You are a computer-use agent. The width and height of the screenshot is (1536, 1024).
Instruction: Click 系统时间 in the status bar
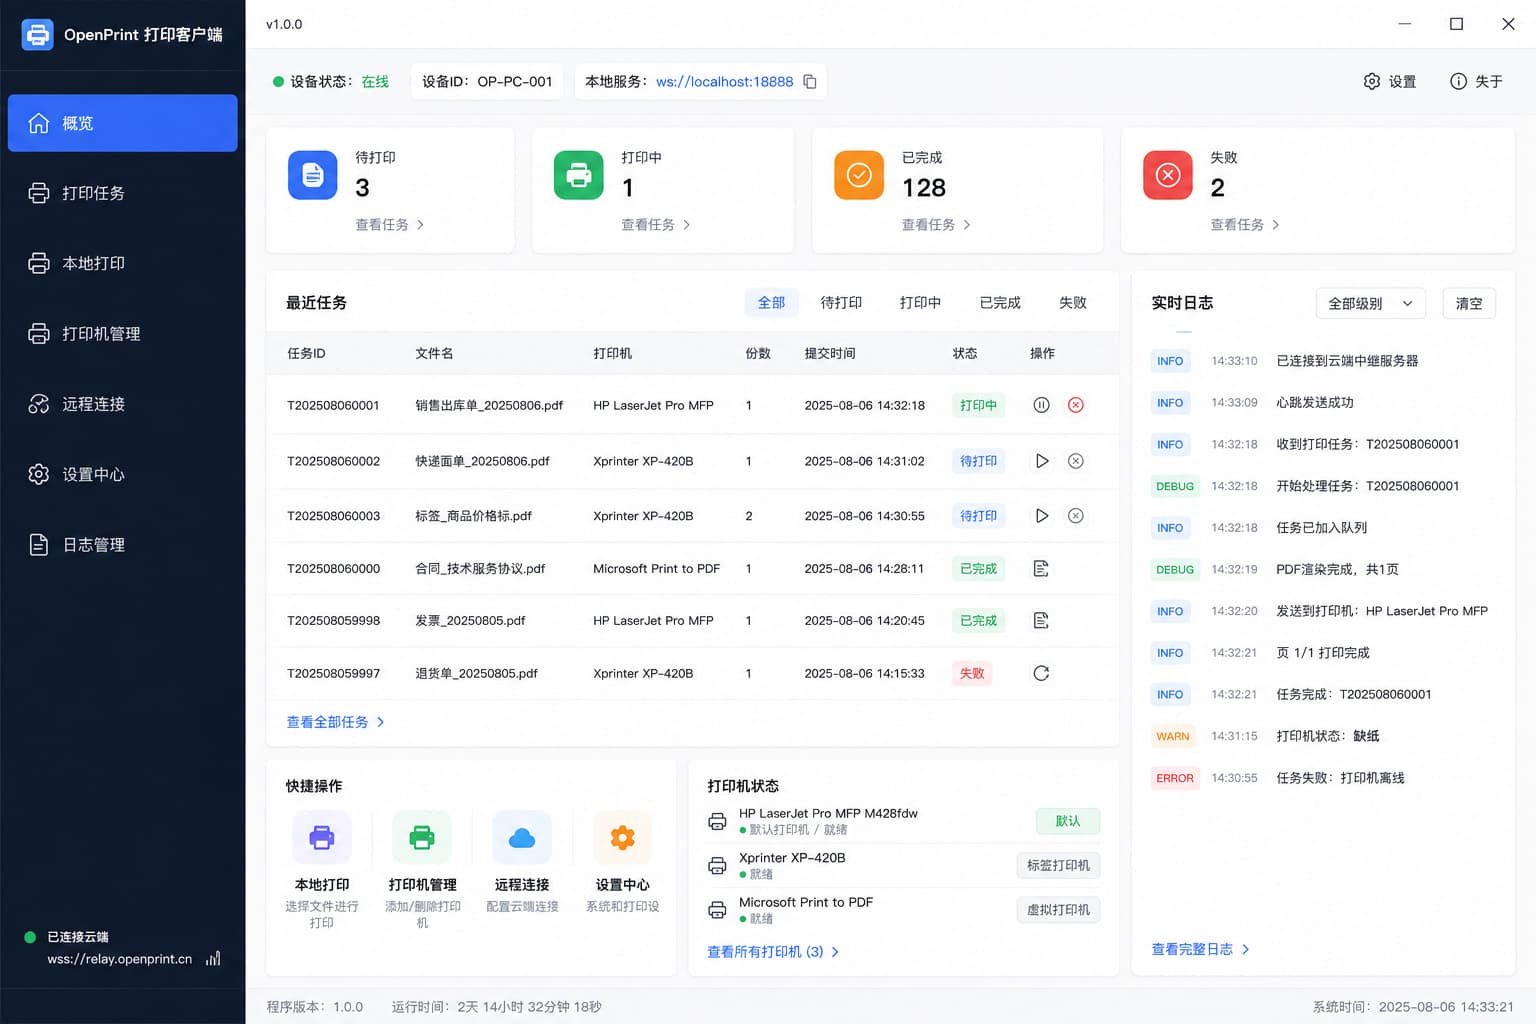(1413, 1007)
